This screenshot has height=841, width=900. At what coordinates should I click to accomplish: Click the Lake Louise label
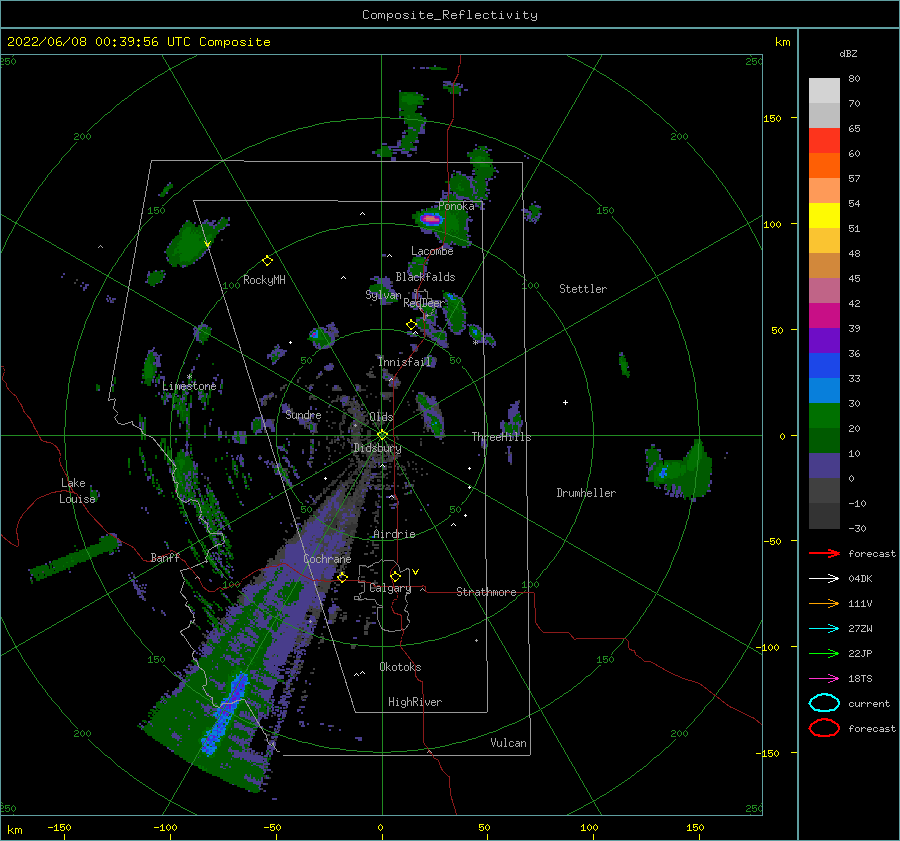(x=77, y=491)
